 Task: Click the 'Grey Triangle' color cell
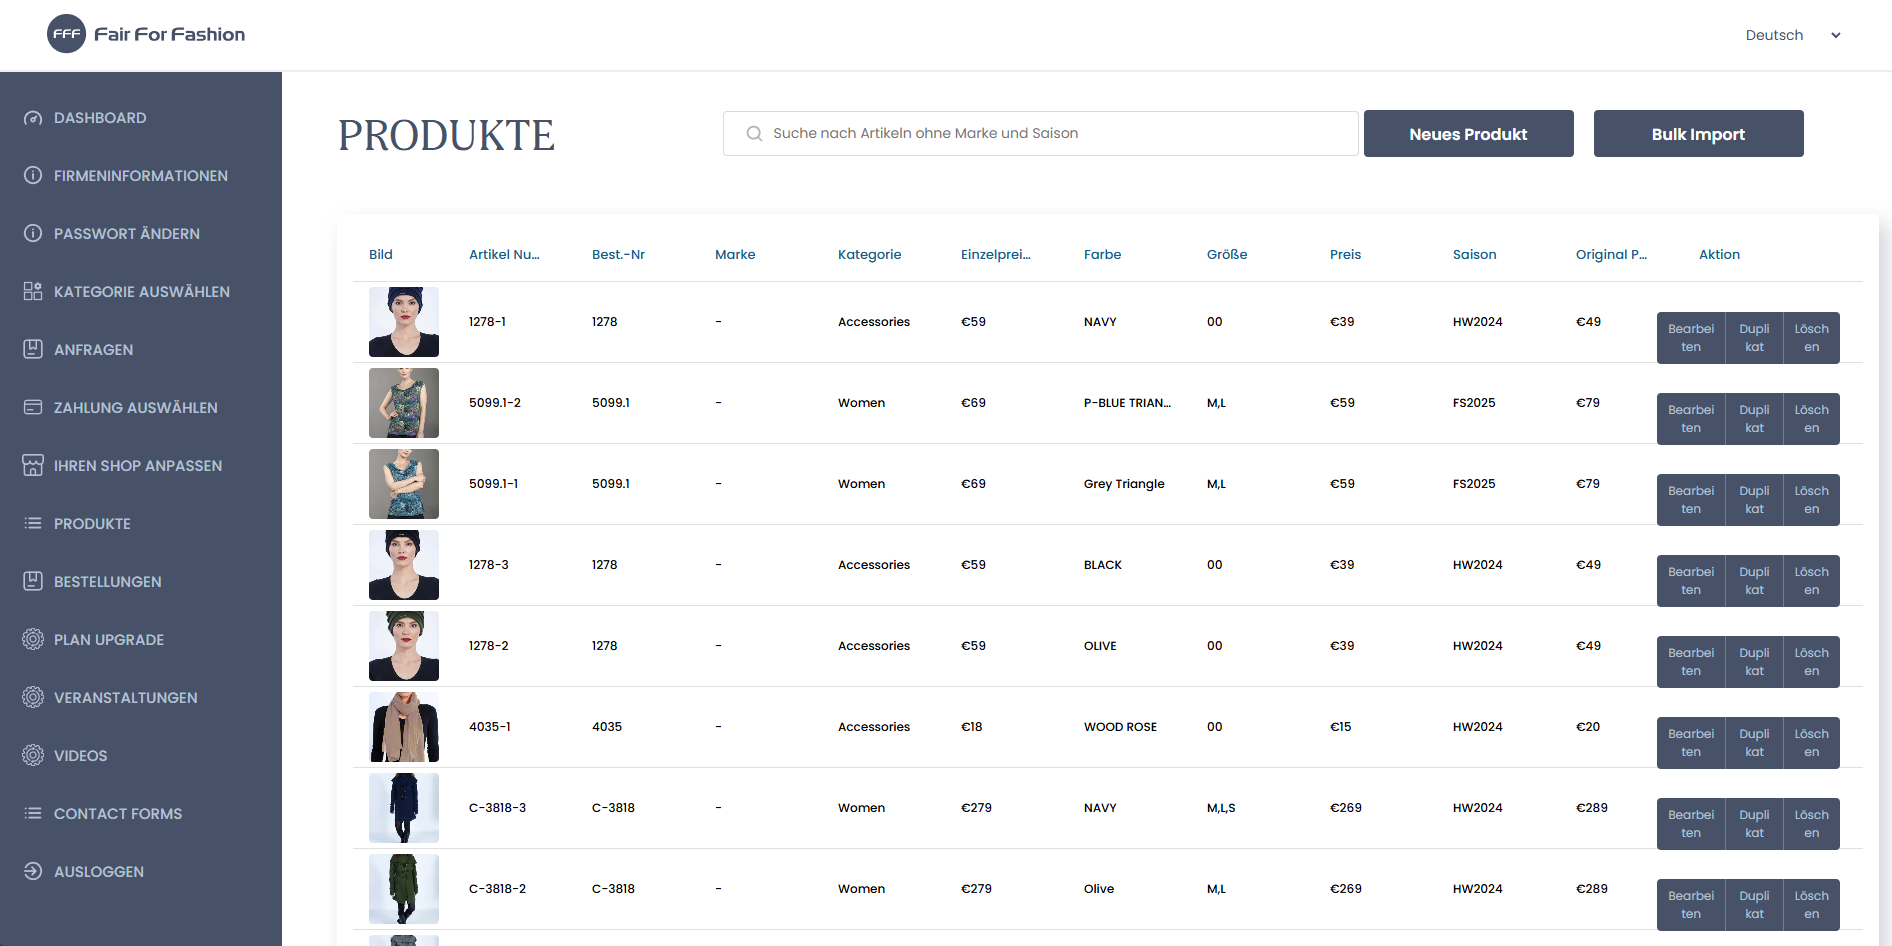click(x=1124, y=484)
